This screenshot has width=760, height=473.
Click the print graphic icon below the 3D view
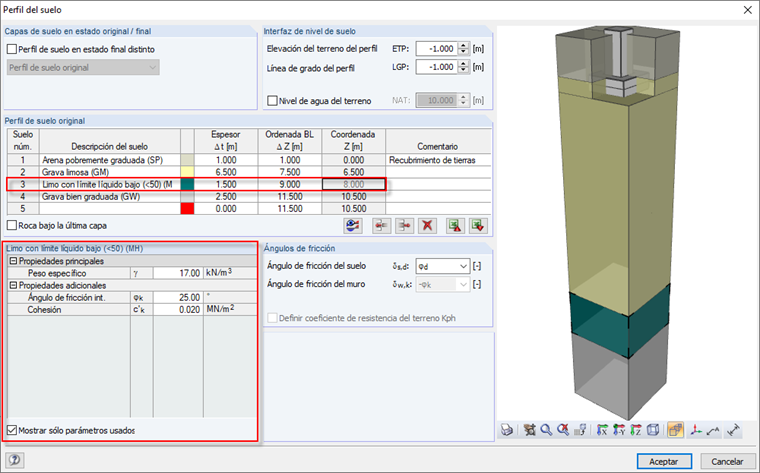click(x=507, y=429)
